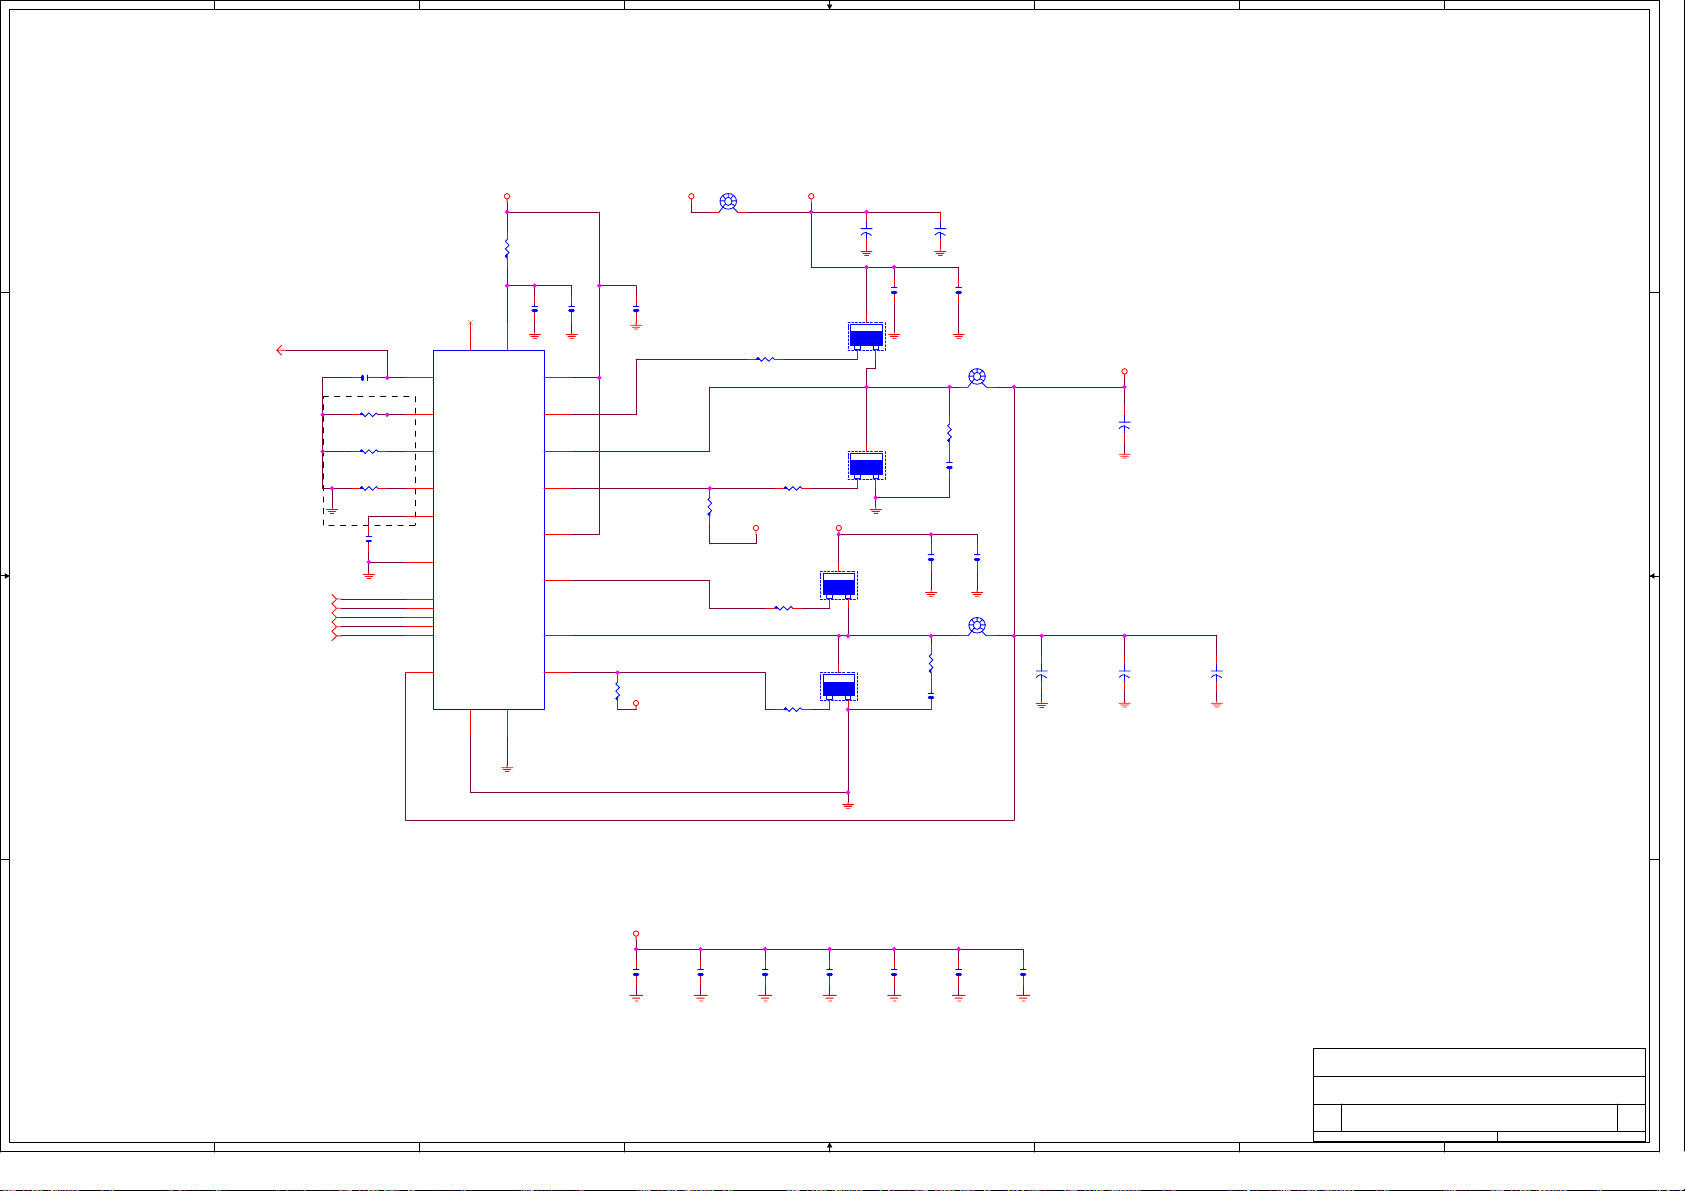The width and height of the screenshot is (1685, 1191).
Task: Select the lowest inductor coil symbol
Action: (977, 626)
